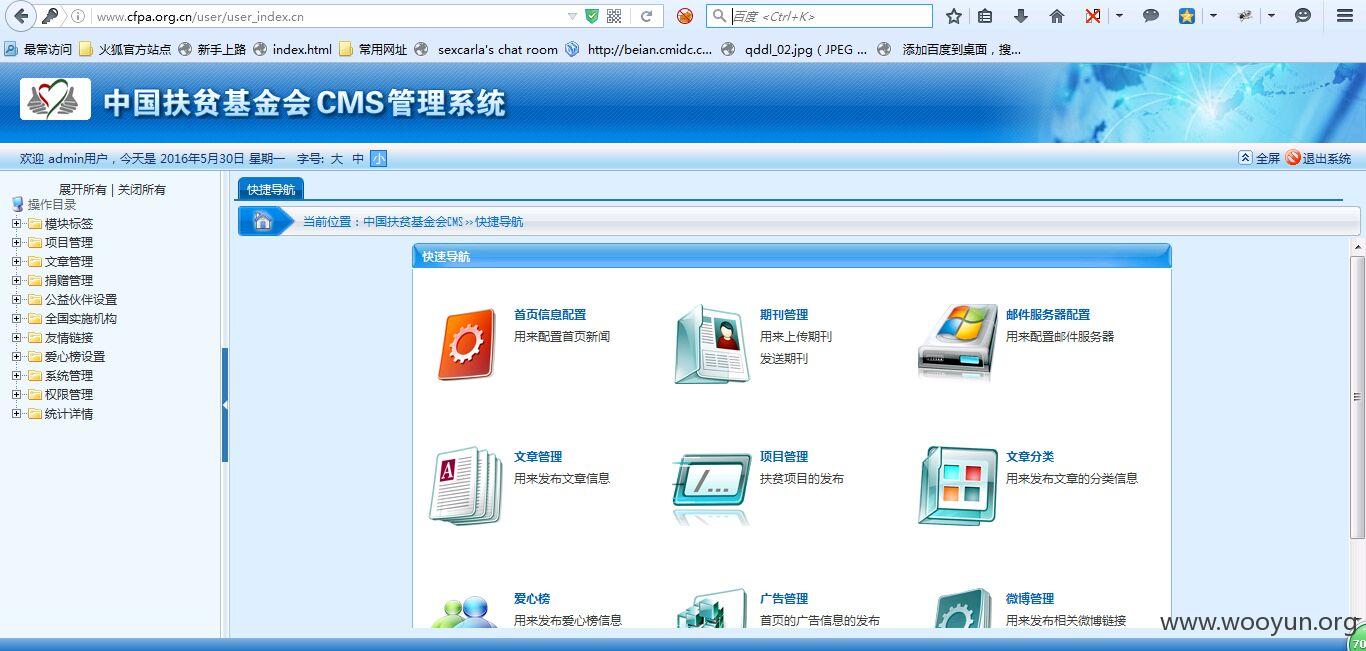
Task: Expand the 友情链接 tree node
Action: tap(17, 338)
